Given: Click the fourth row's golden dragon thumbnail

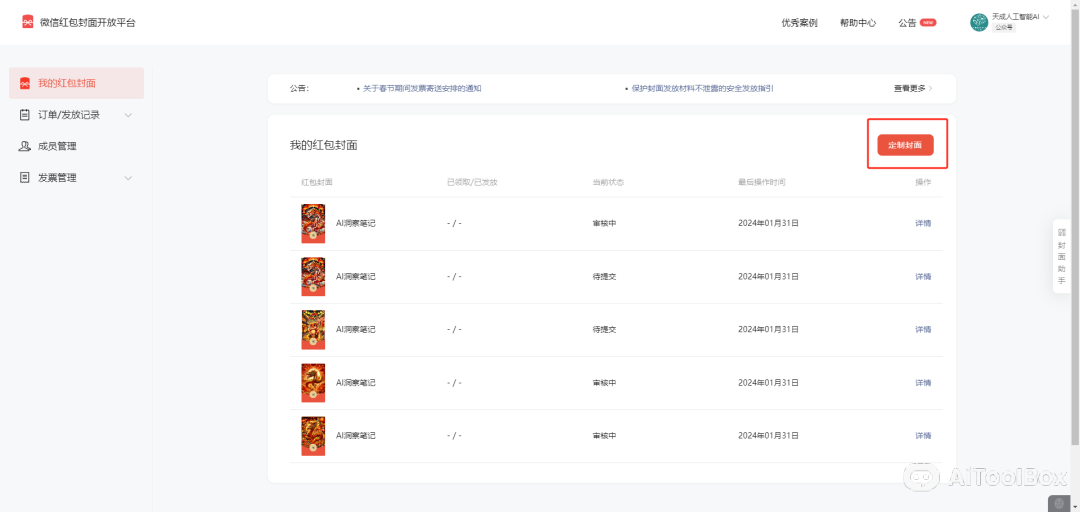Looking at the screenshot, I should tap(313, 383).
